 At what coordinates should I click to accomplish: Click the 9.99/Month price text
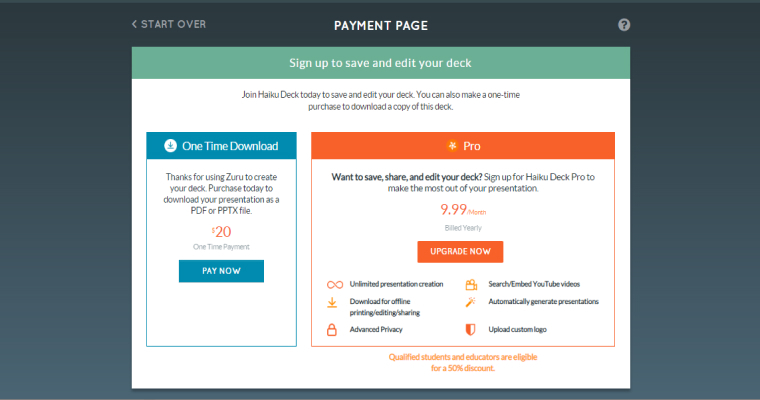[x=460, y=211]
